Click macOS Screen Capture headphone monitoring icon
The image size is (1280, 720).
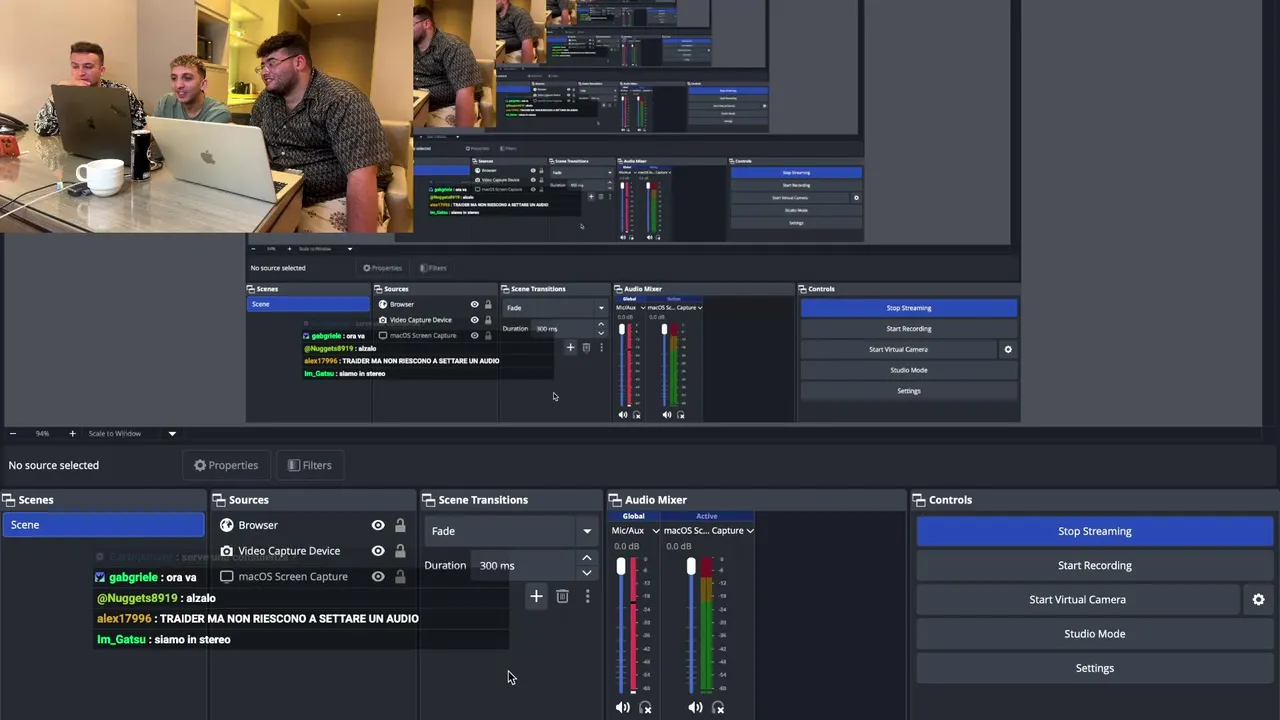[x=717, y=708]
